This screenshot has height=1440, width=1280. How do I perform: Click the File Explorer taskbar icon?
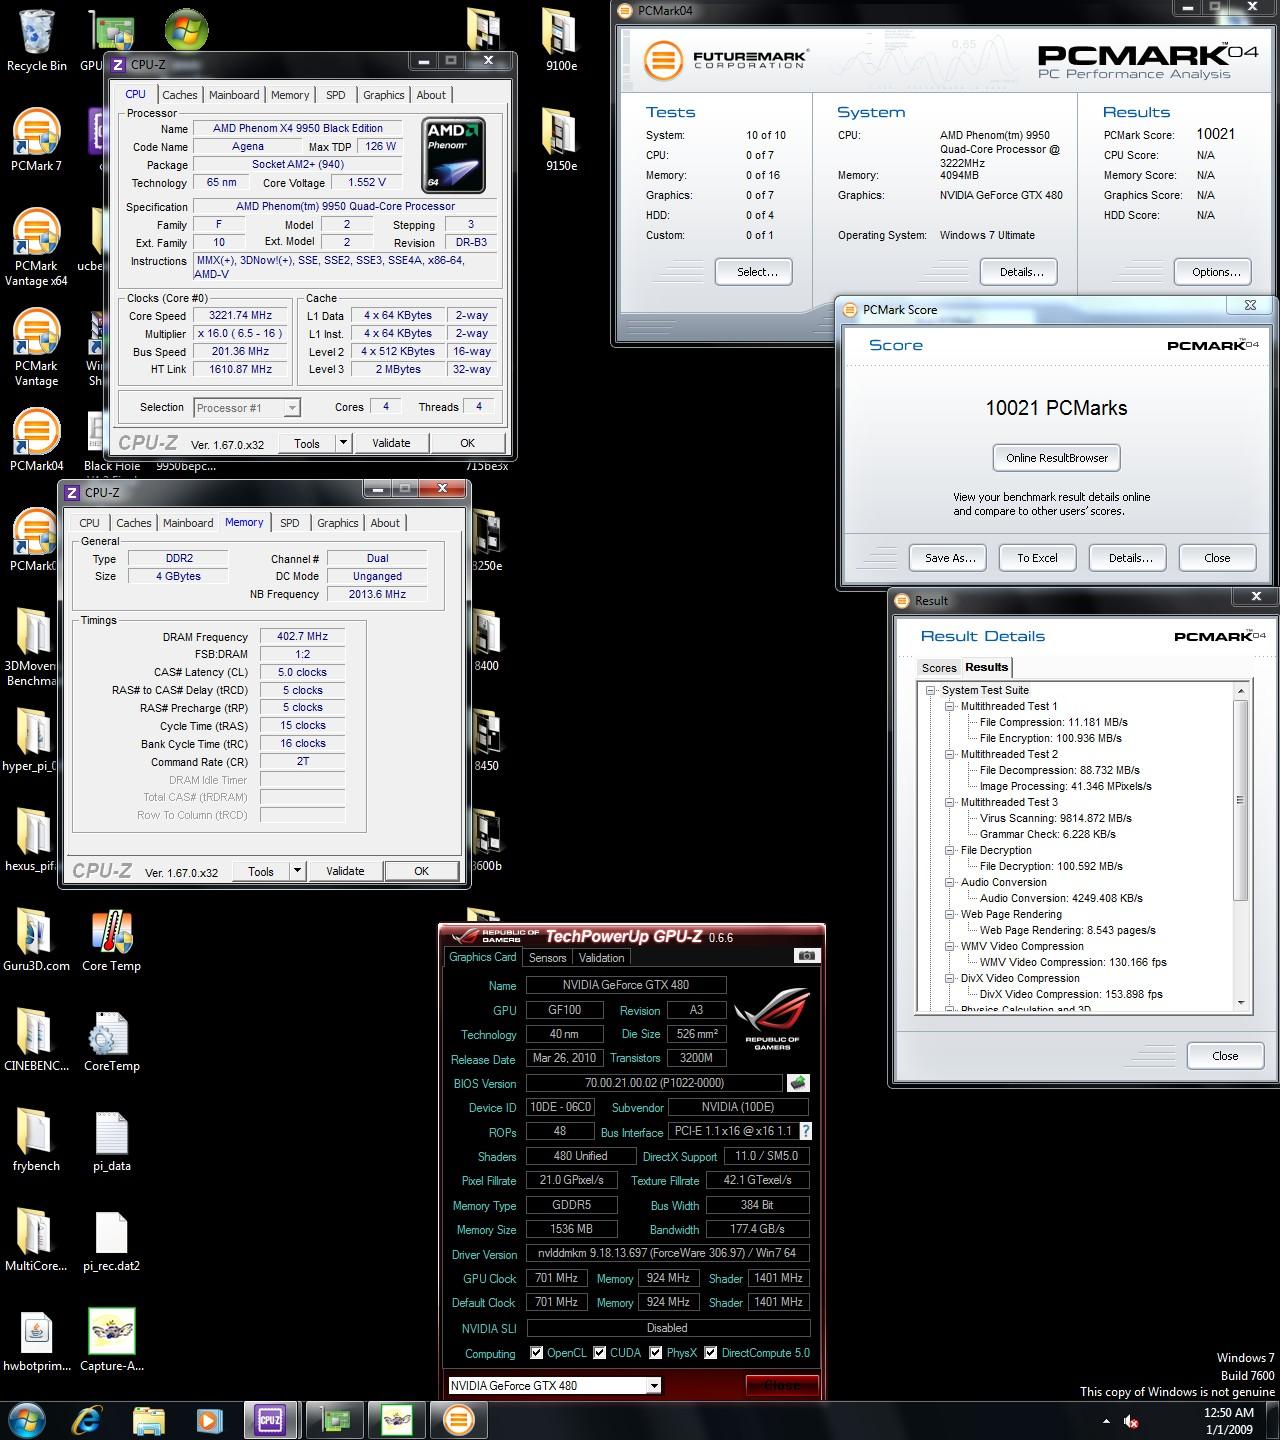click(149, 1419)
